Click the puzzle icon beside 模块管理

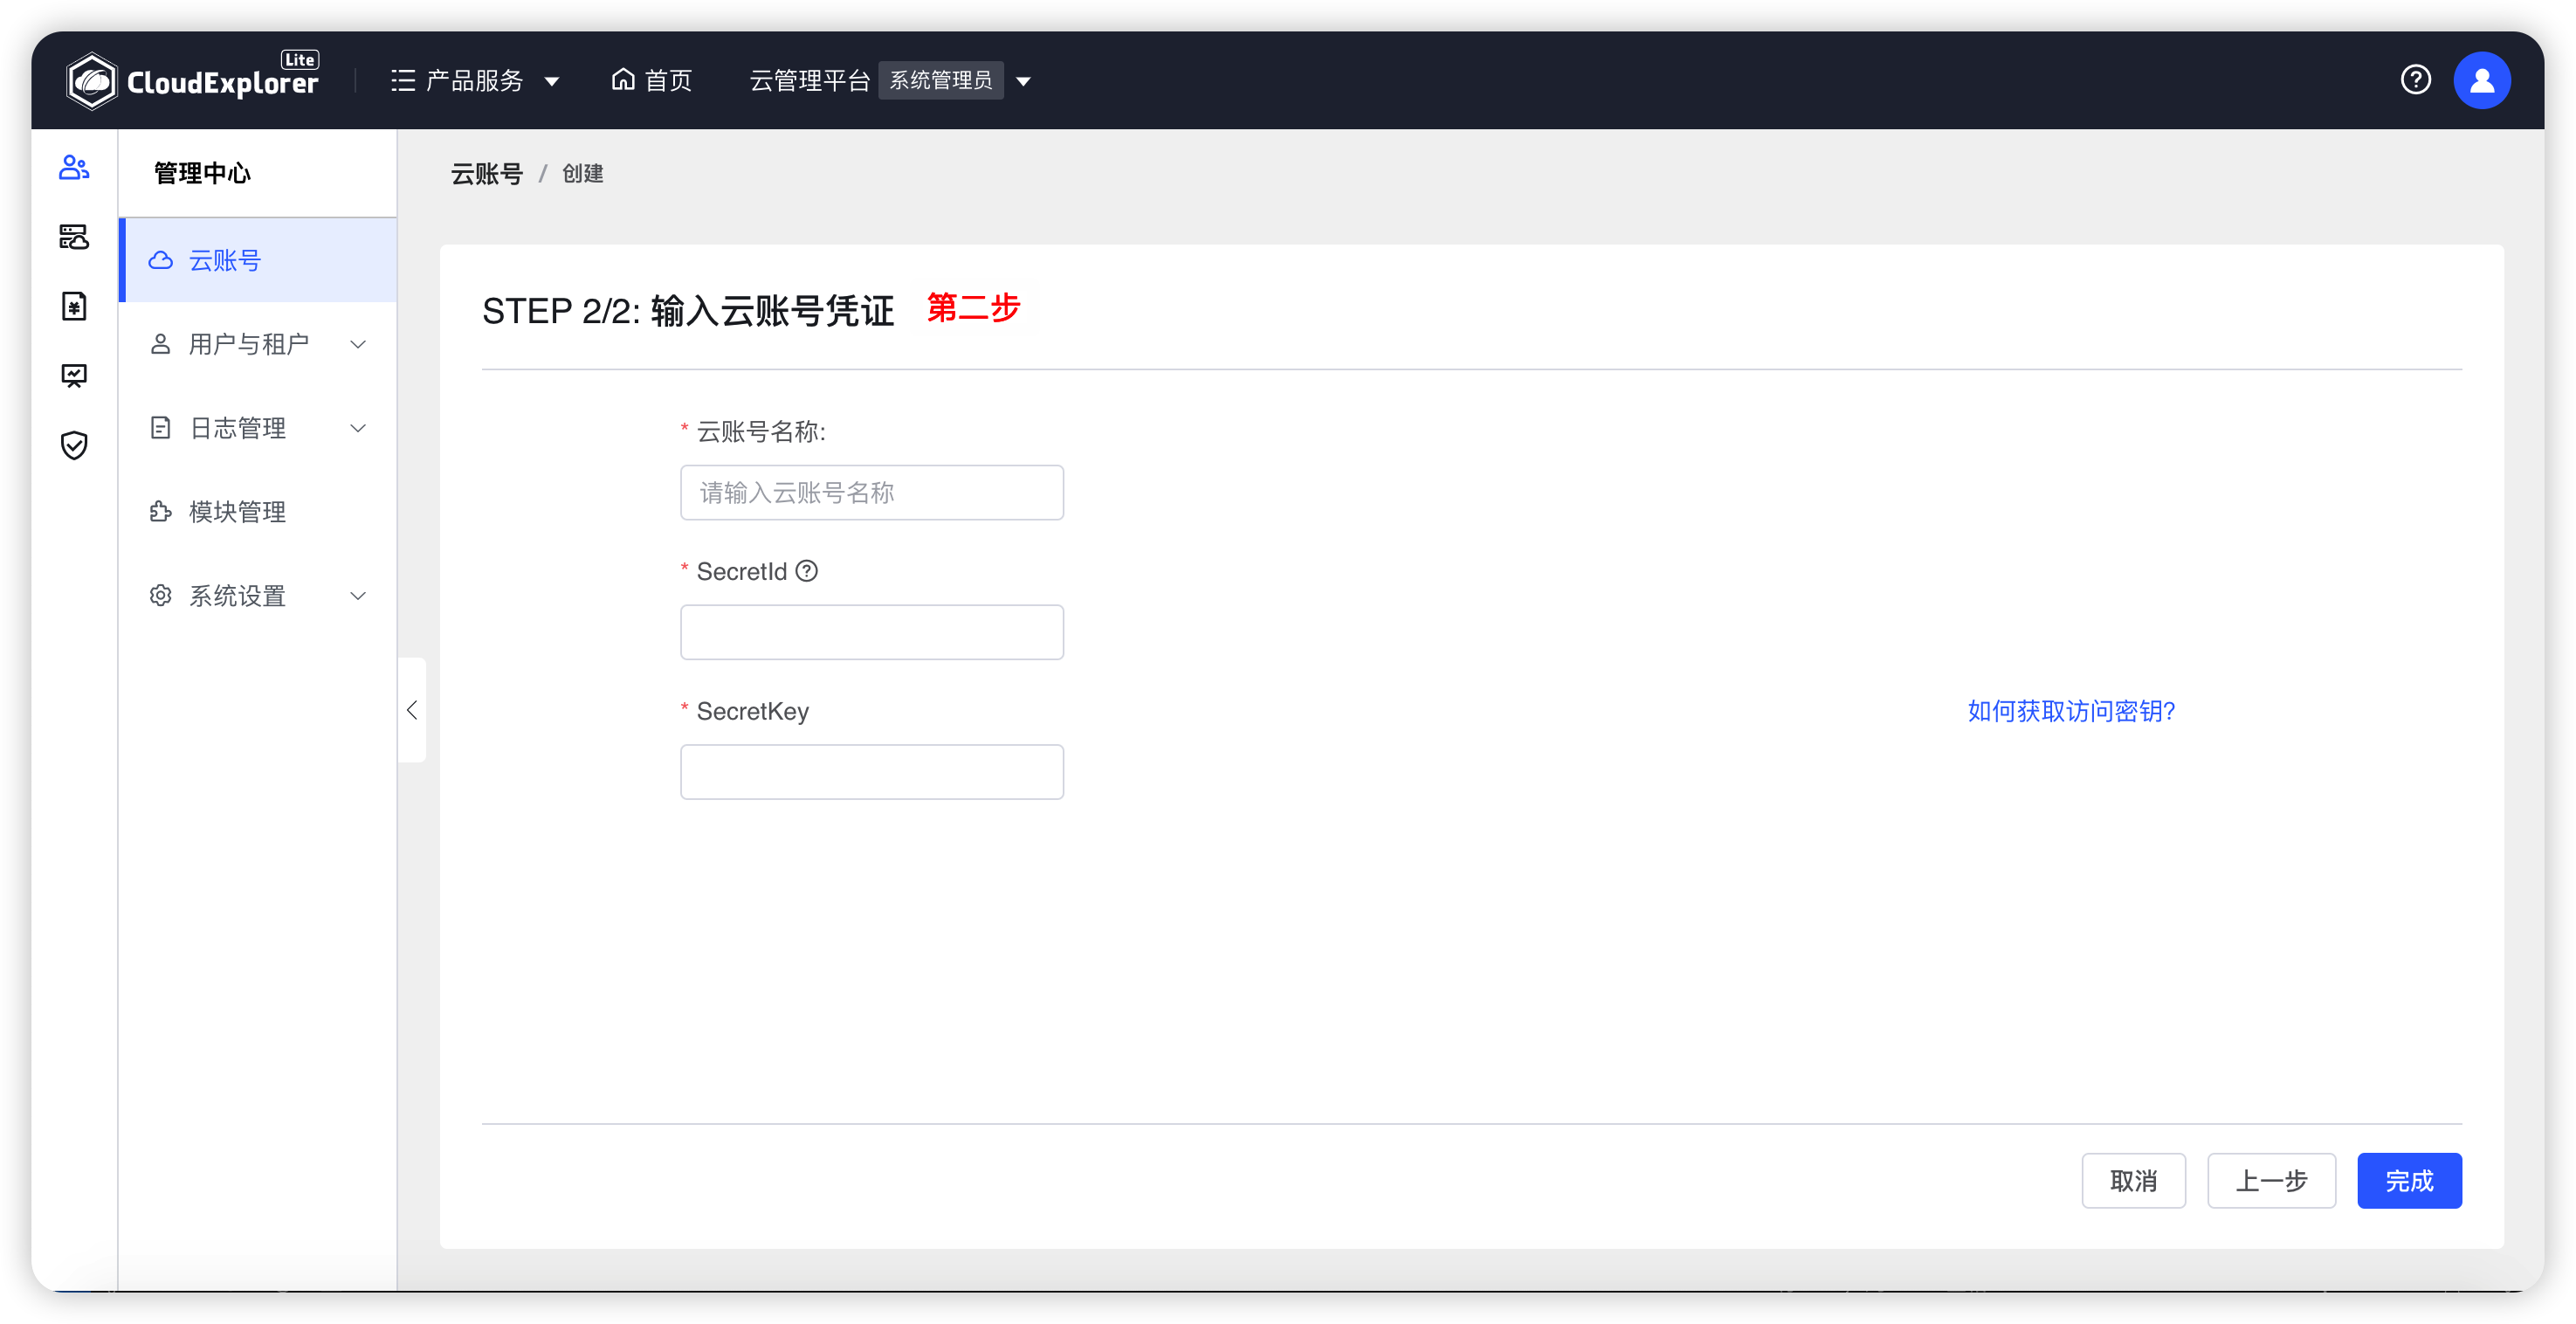click(x=160, y=512)
